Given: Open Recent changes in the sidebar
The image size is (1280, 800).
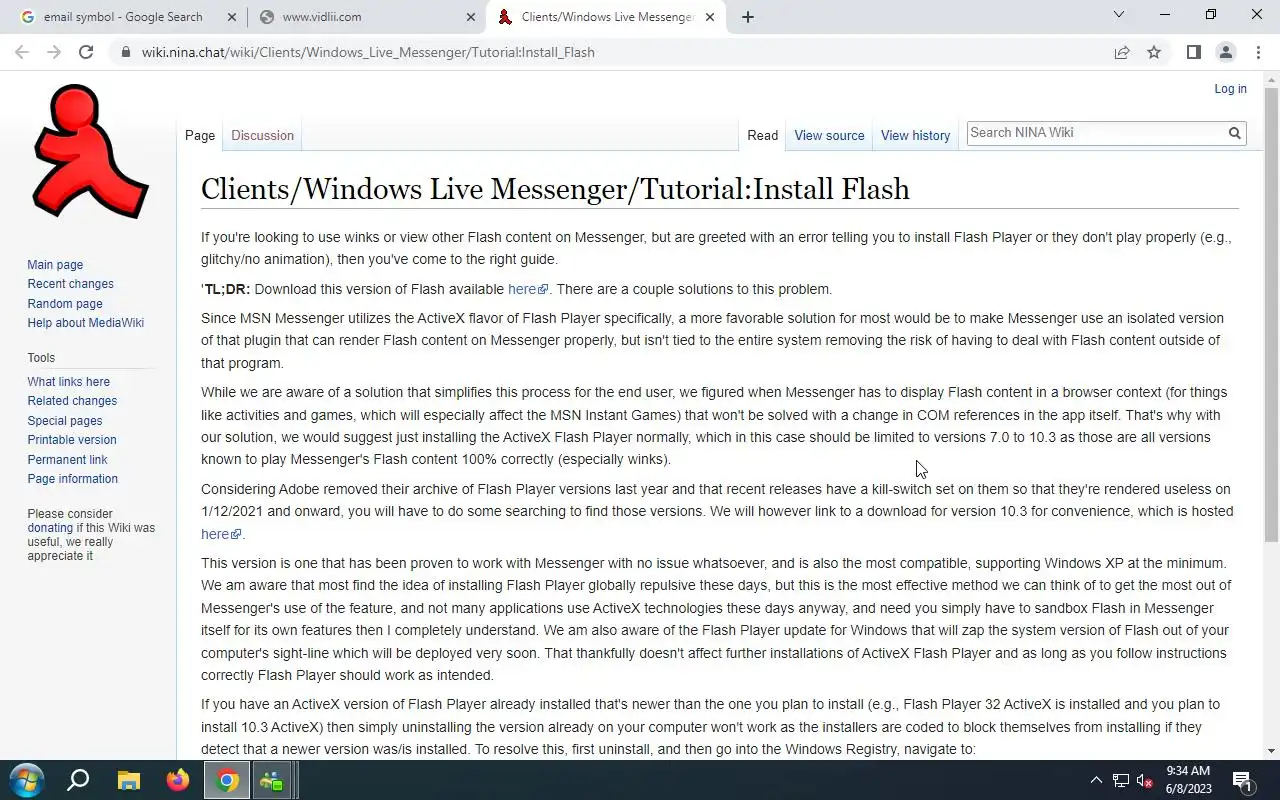Looking at the screenshot, I should 70,284.
